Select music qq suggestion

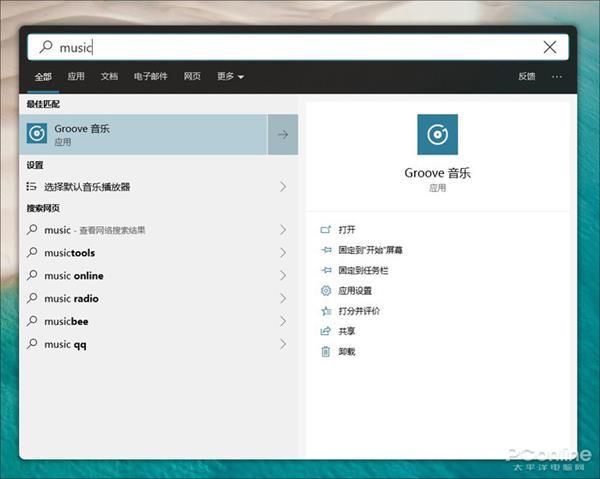pos(158,344)
